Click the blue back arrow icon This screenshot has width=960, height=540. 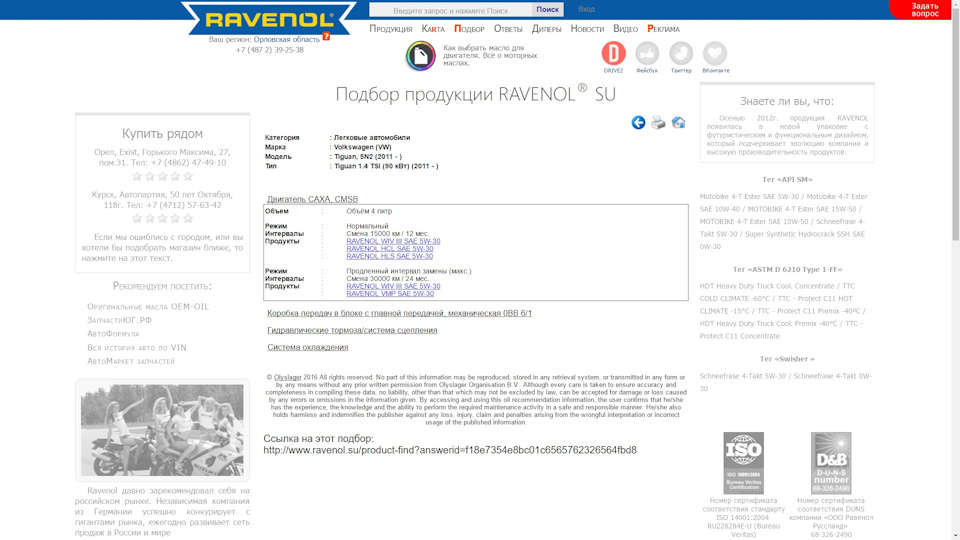pyautogui.click(x=638, y=123)
